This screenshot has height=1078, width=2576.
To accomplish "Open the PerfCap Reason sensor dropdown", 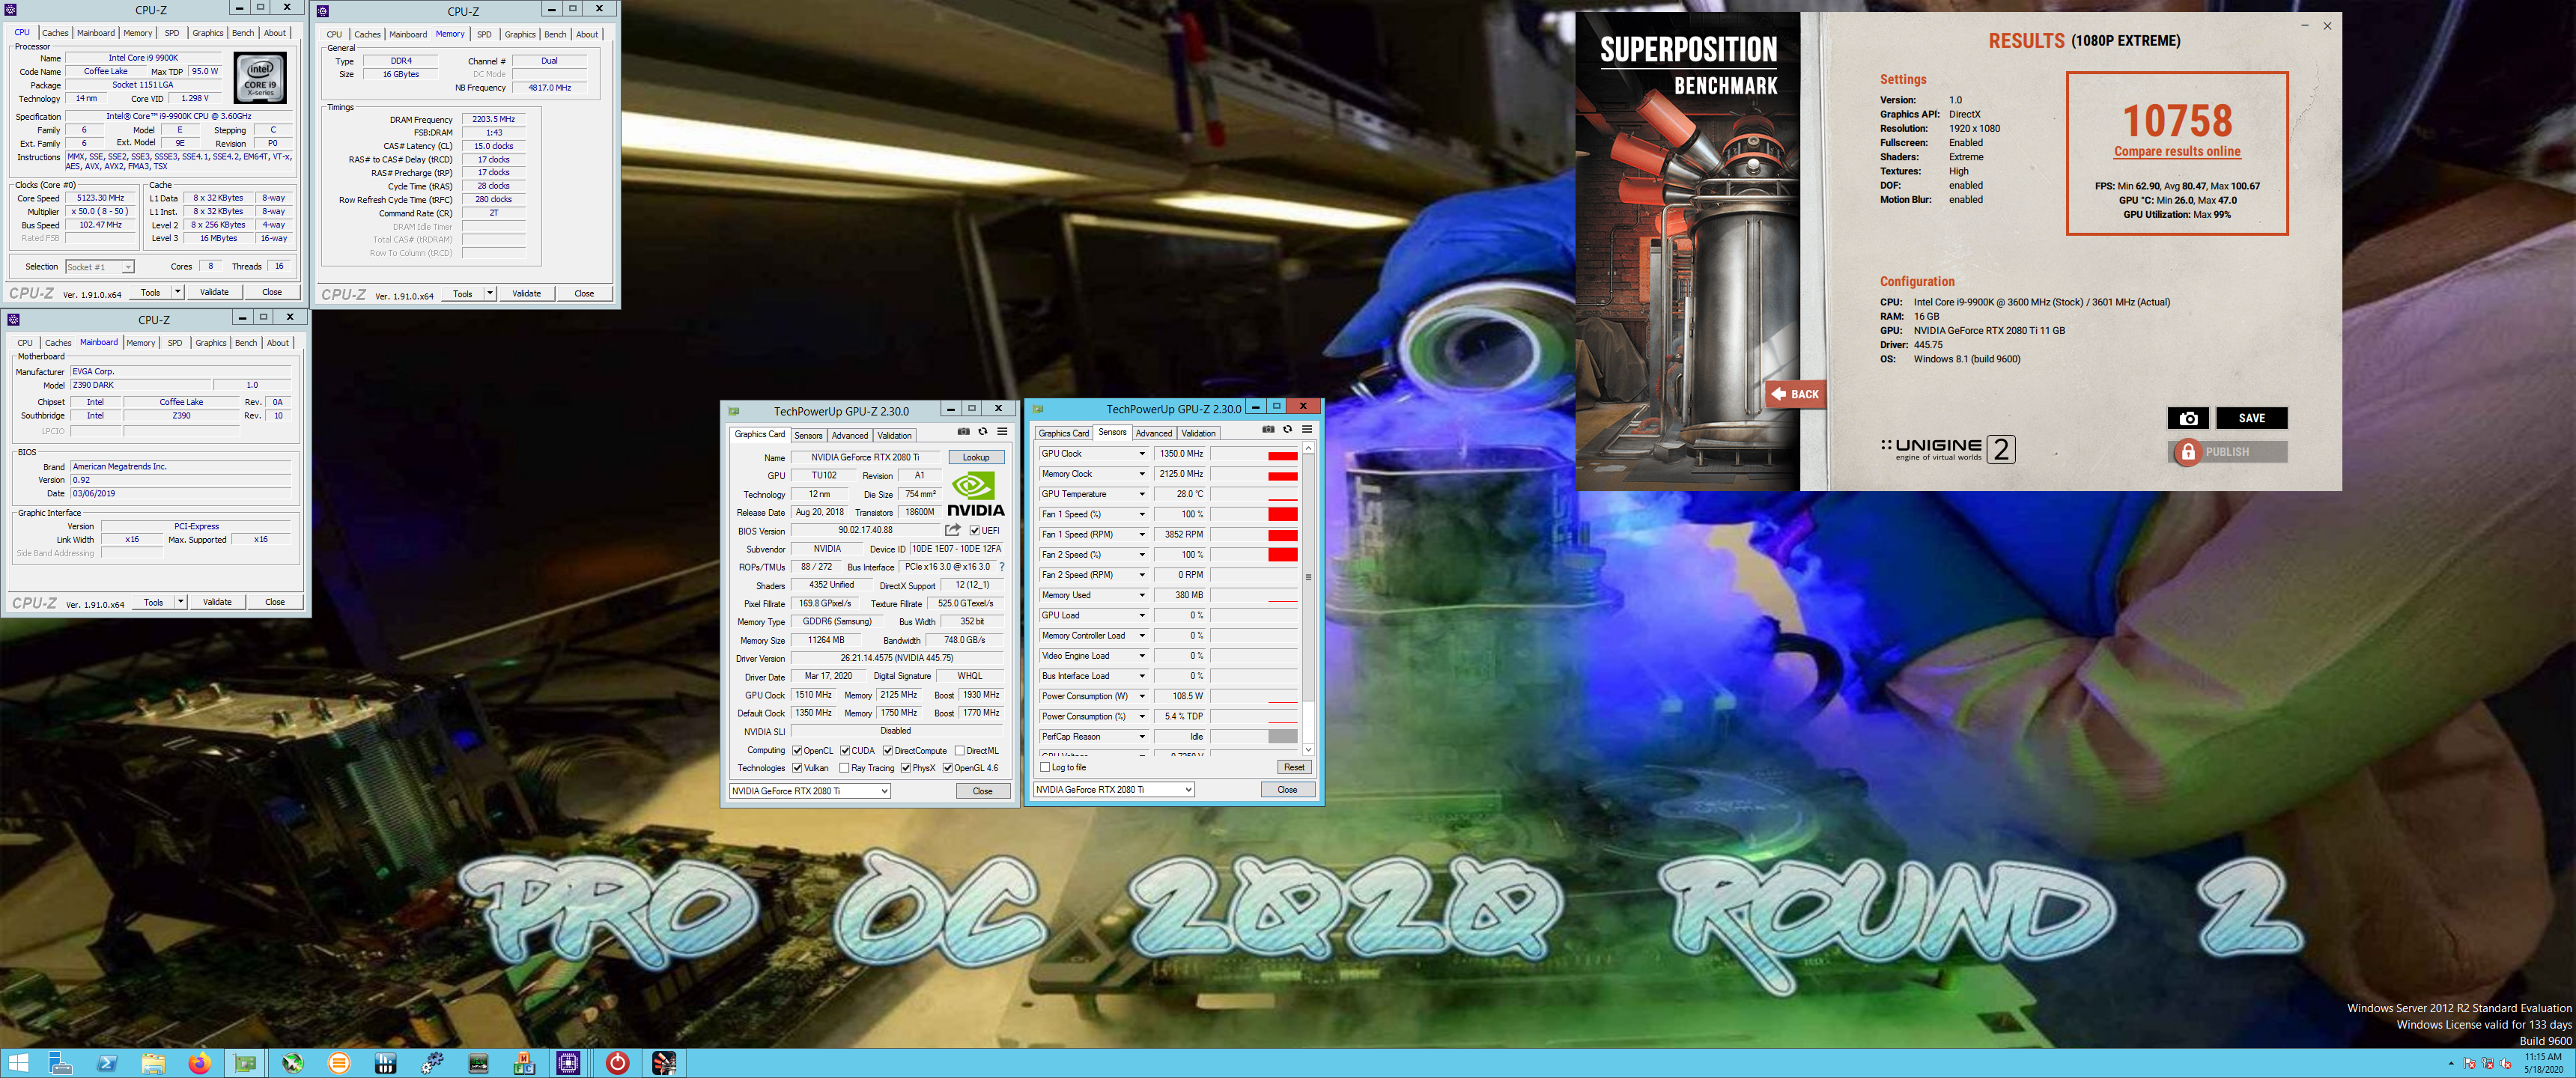I will (x=1142, y=737).
